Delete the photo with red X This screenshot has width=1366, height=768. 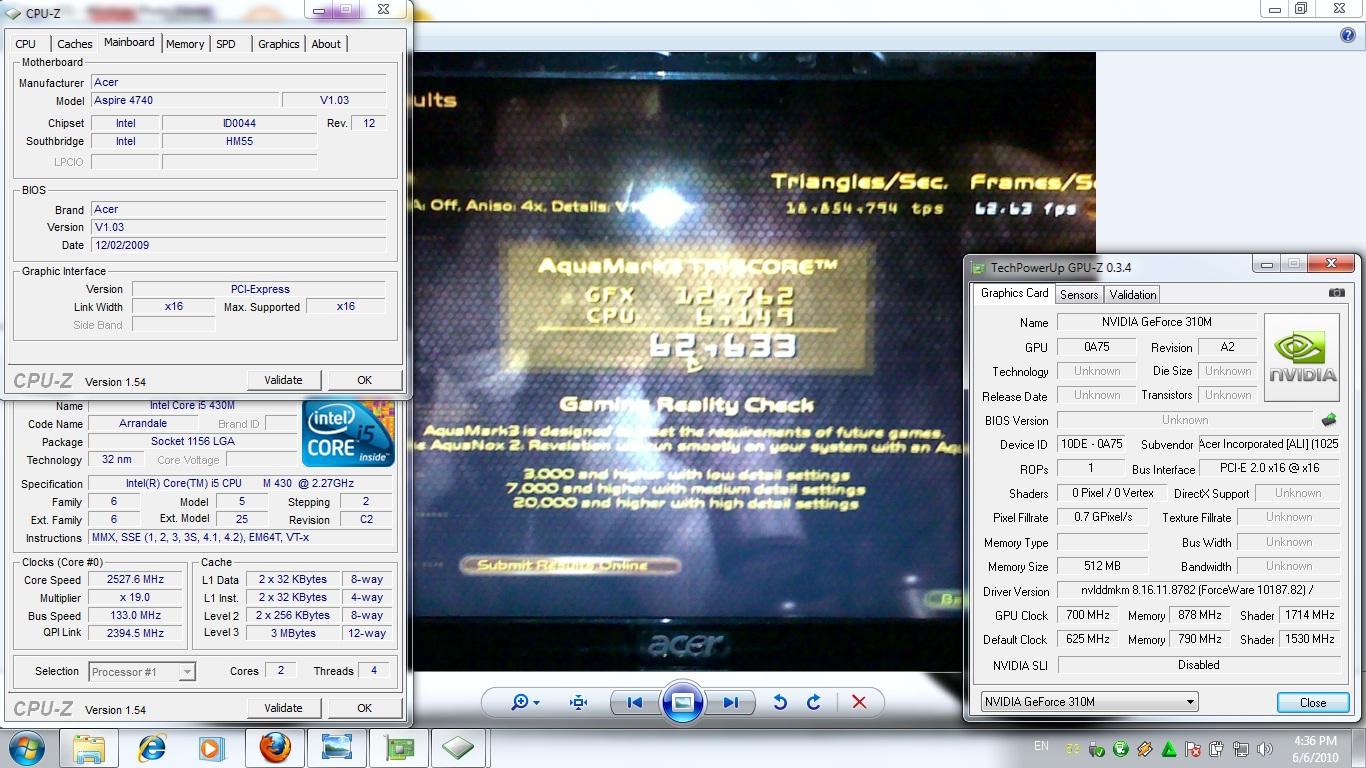859,702
